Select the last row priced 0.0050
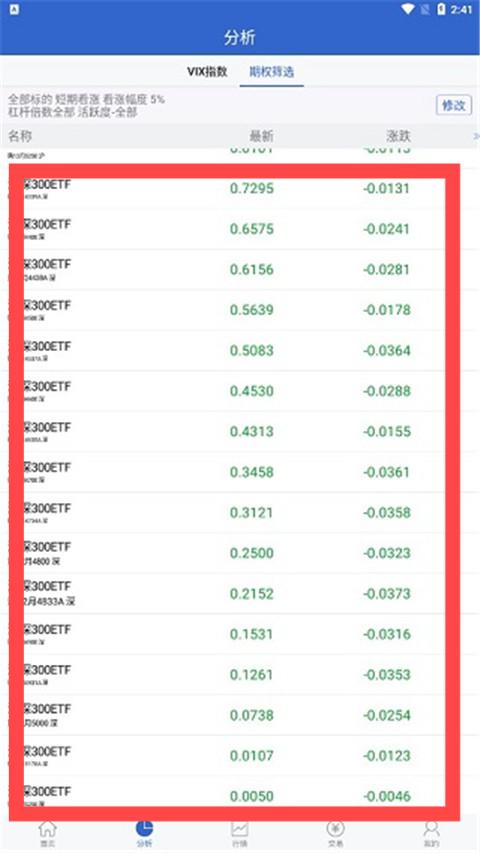480x853 pixels. pyautogui.click(x=240, y=796)
